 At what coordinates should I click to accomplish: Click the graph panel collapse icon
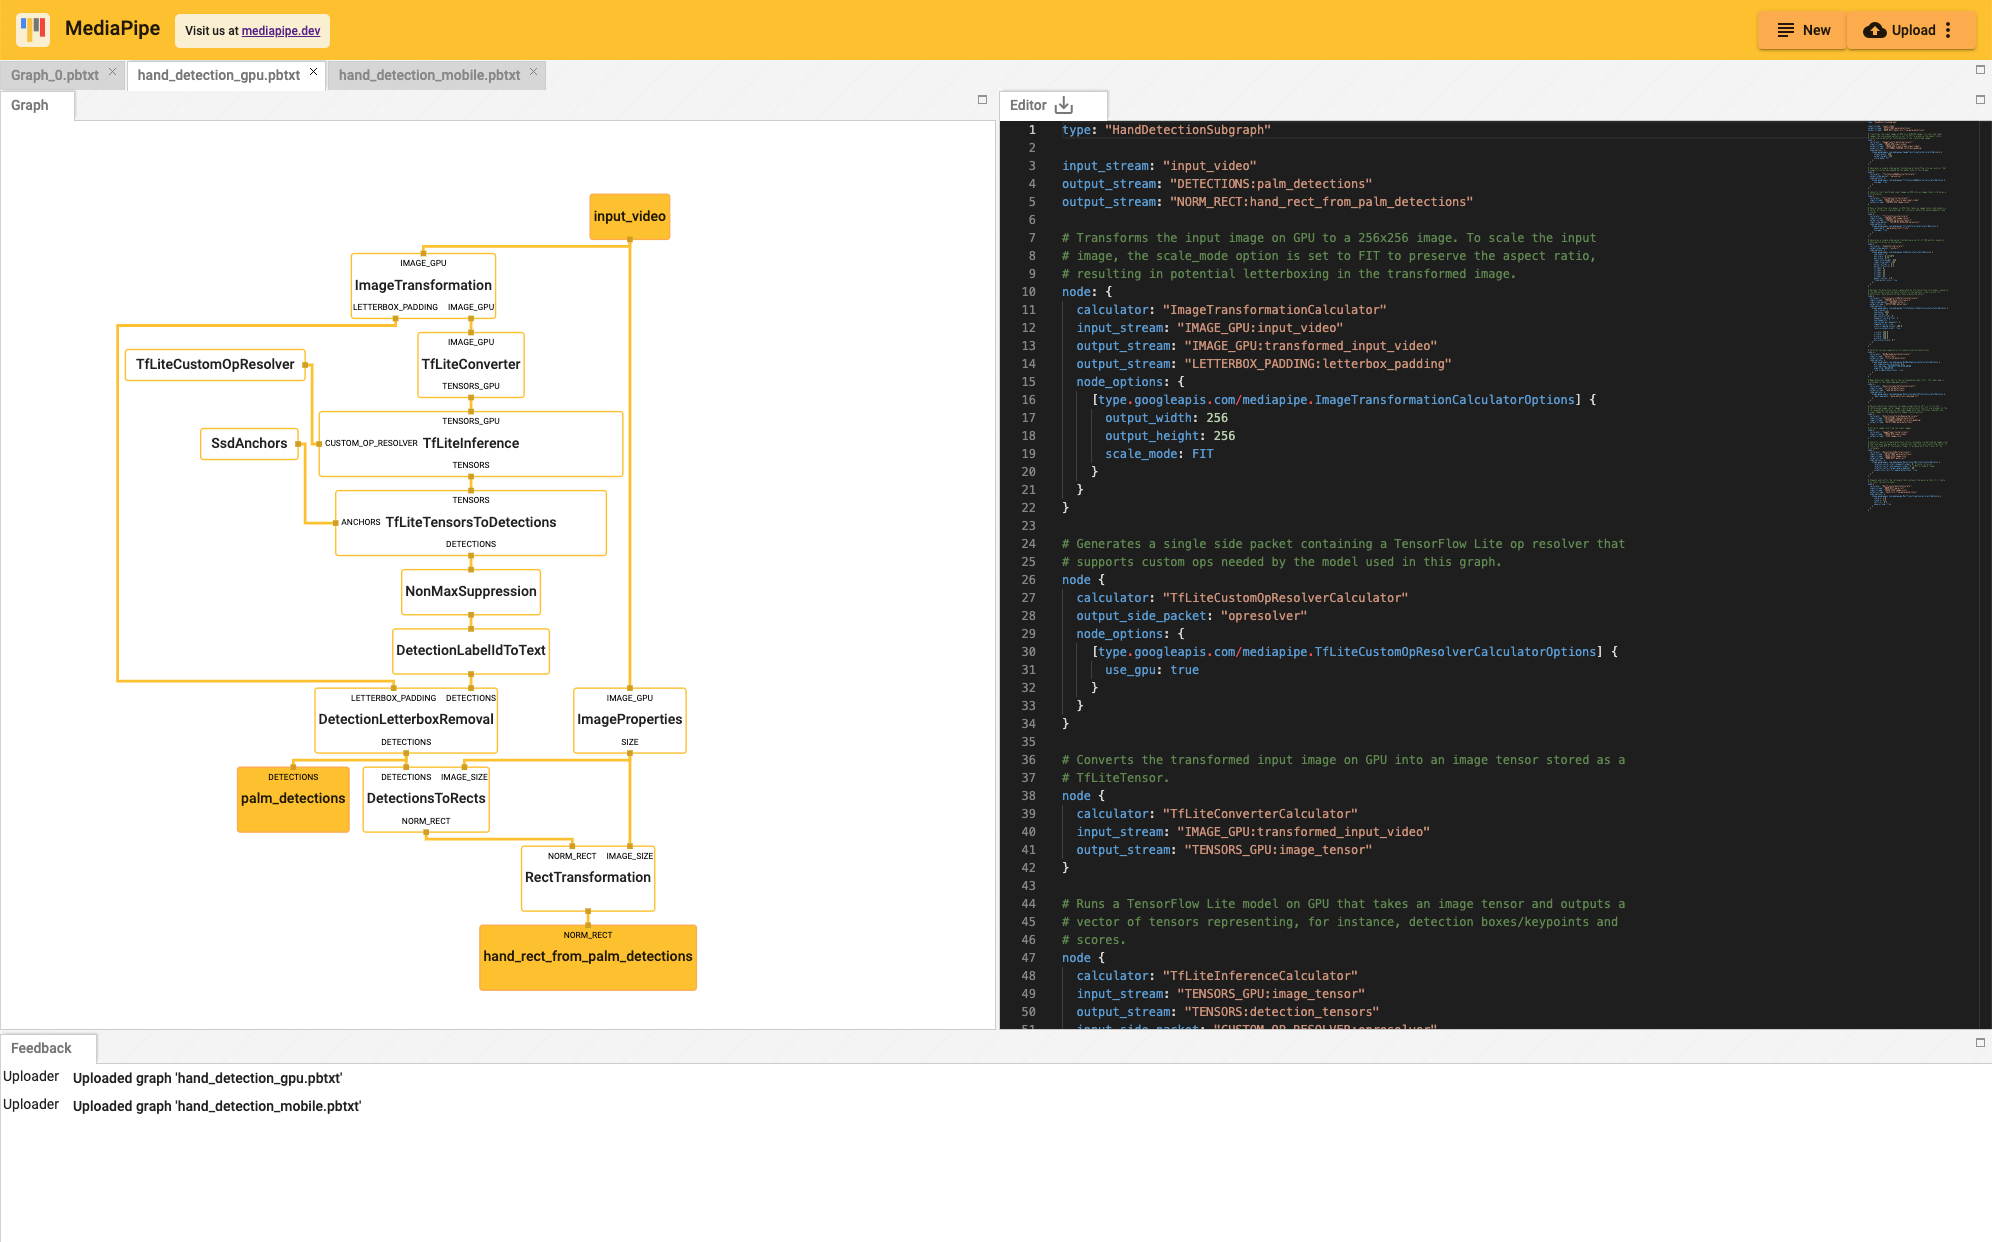click(982, 99)
